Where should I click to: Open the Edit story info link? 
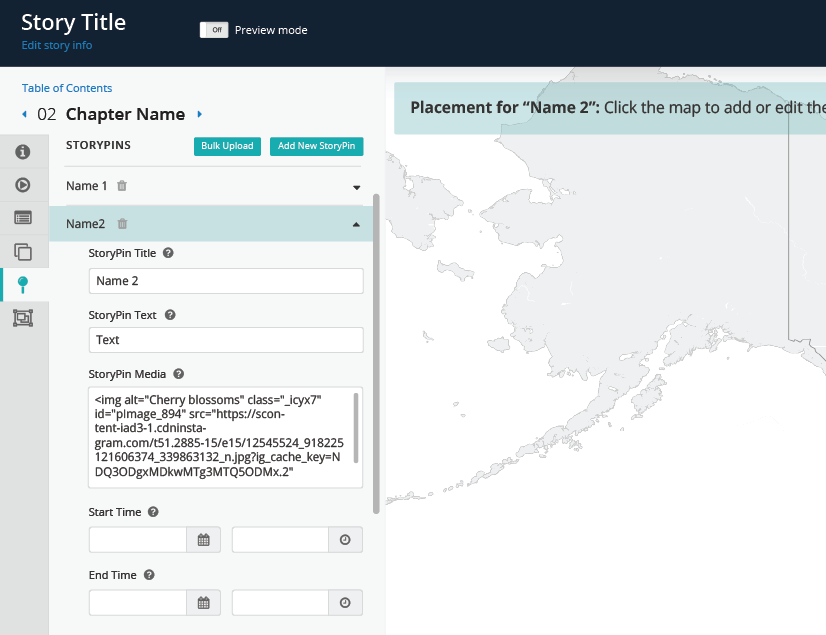tap(57, 45)
